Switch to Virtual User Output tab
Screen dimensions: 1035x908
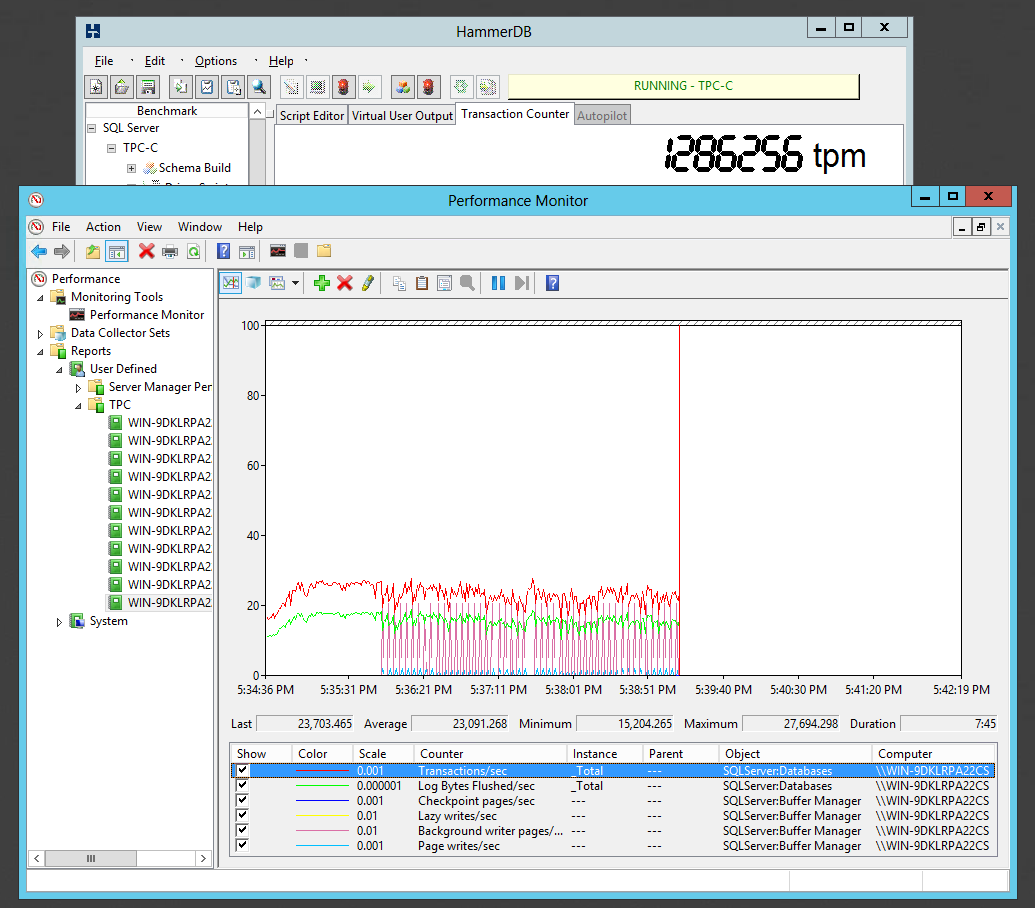pos(402,115)
